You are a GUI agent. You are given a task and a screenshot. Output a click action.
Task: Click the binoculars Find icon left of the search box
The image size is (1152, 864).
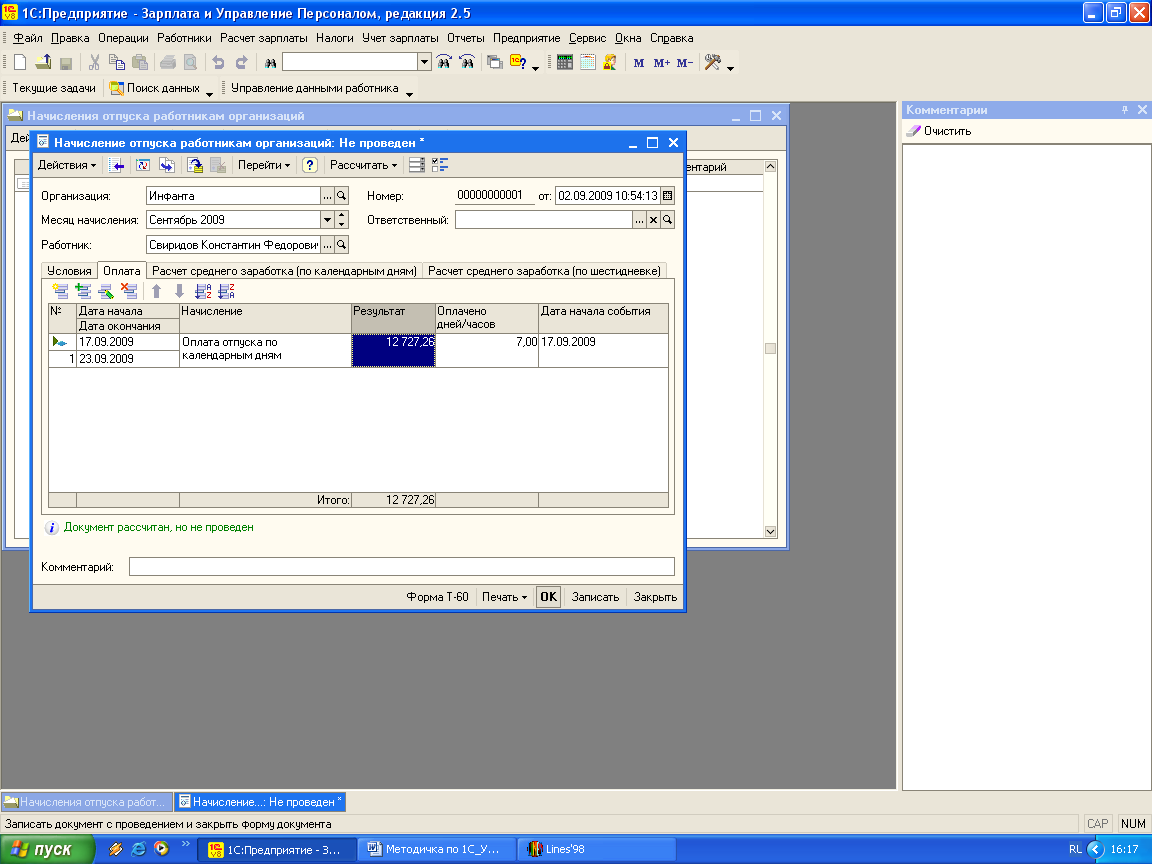270,63
